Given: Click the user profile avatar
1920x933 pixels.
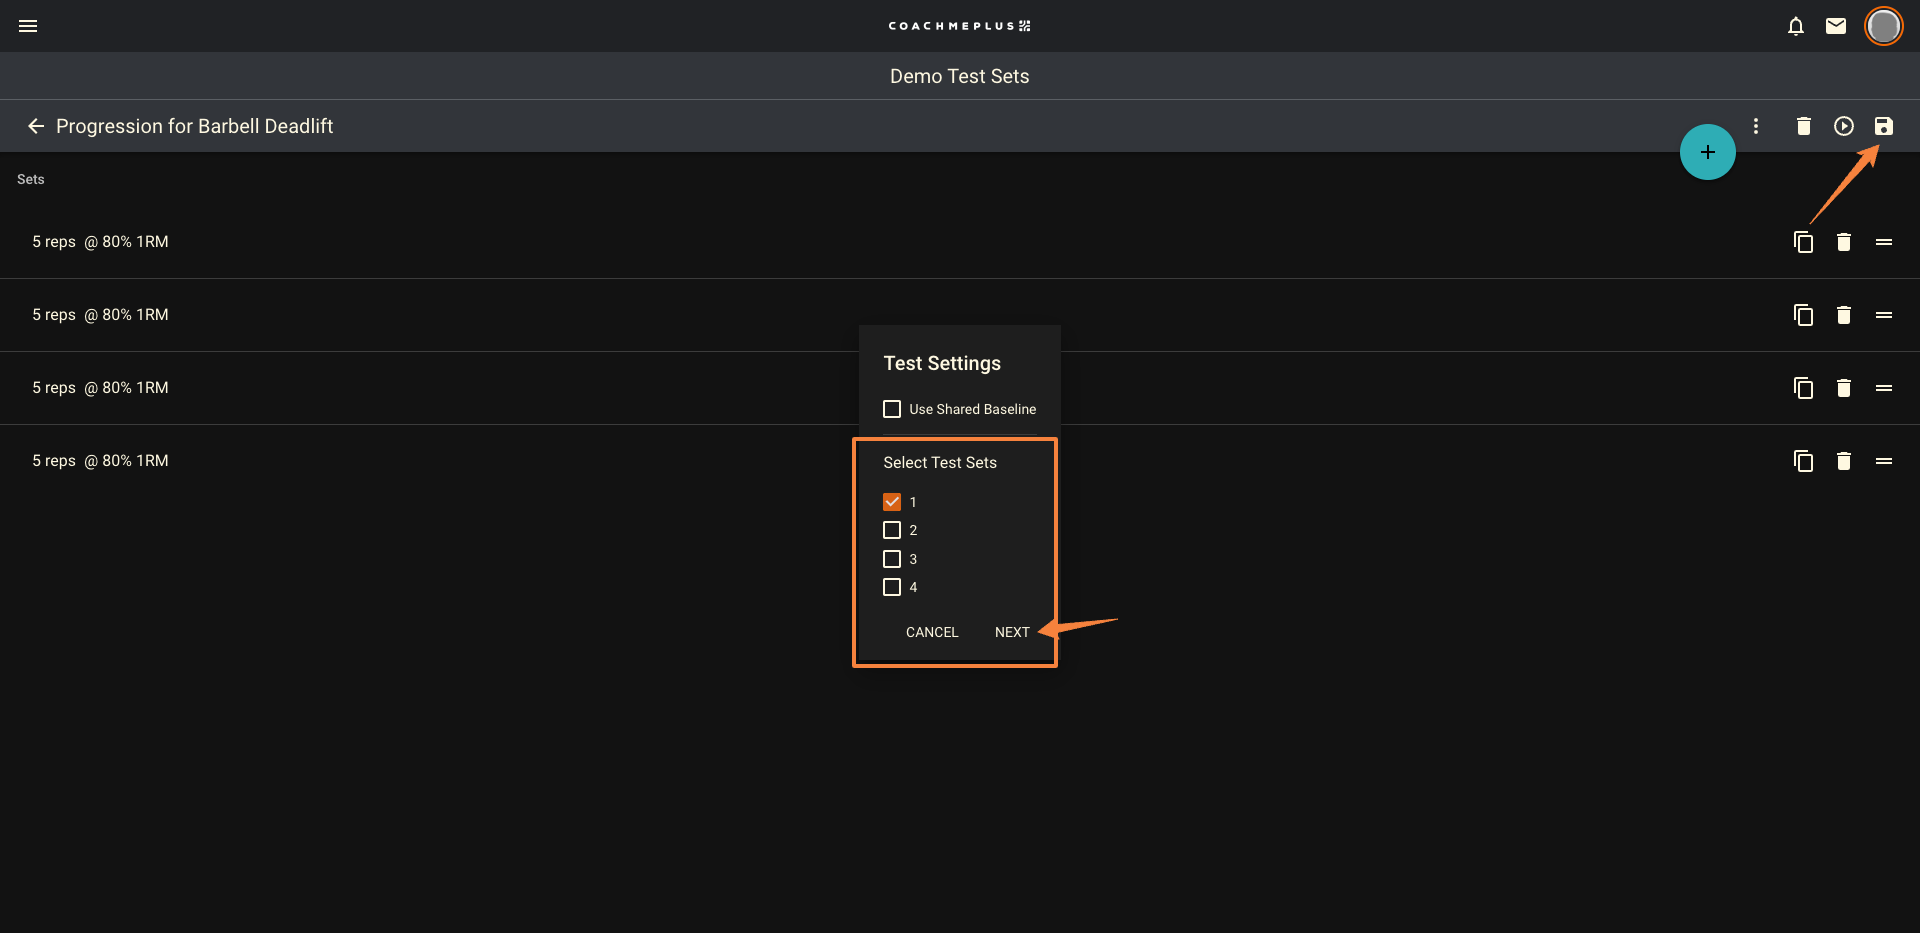Looking at the screenshot, I should tap(1883, 26).
